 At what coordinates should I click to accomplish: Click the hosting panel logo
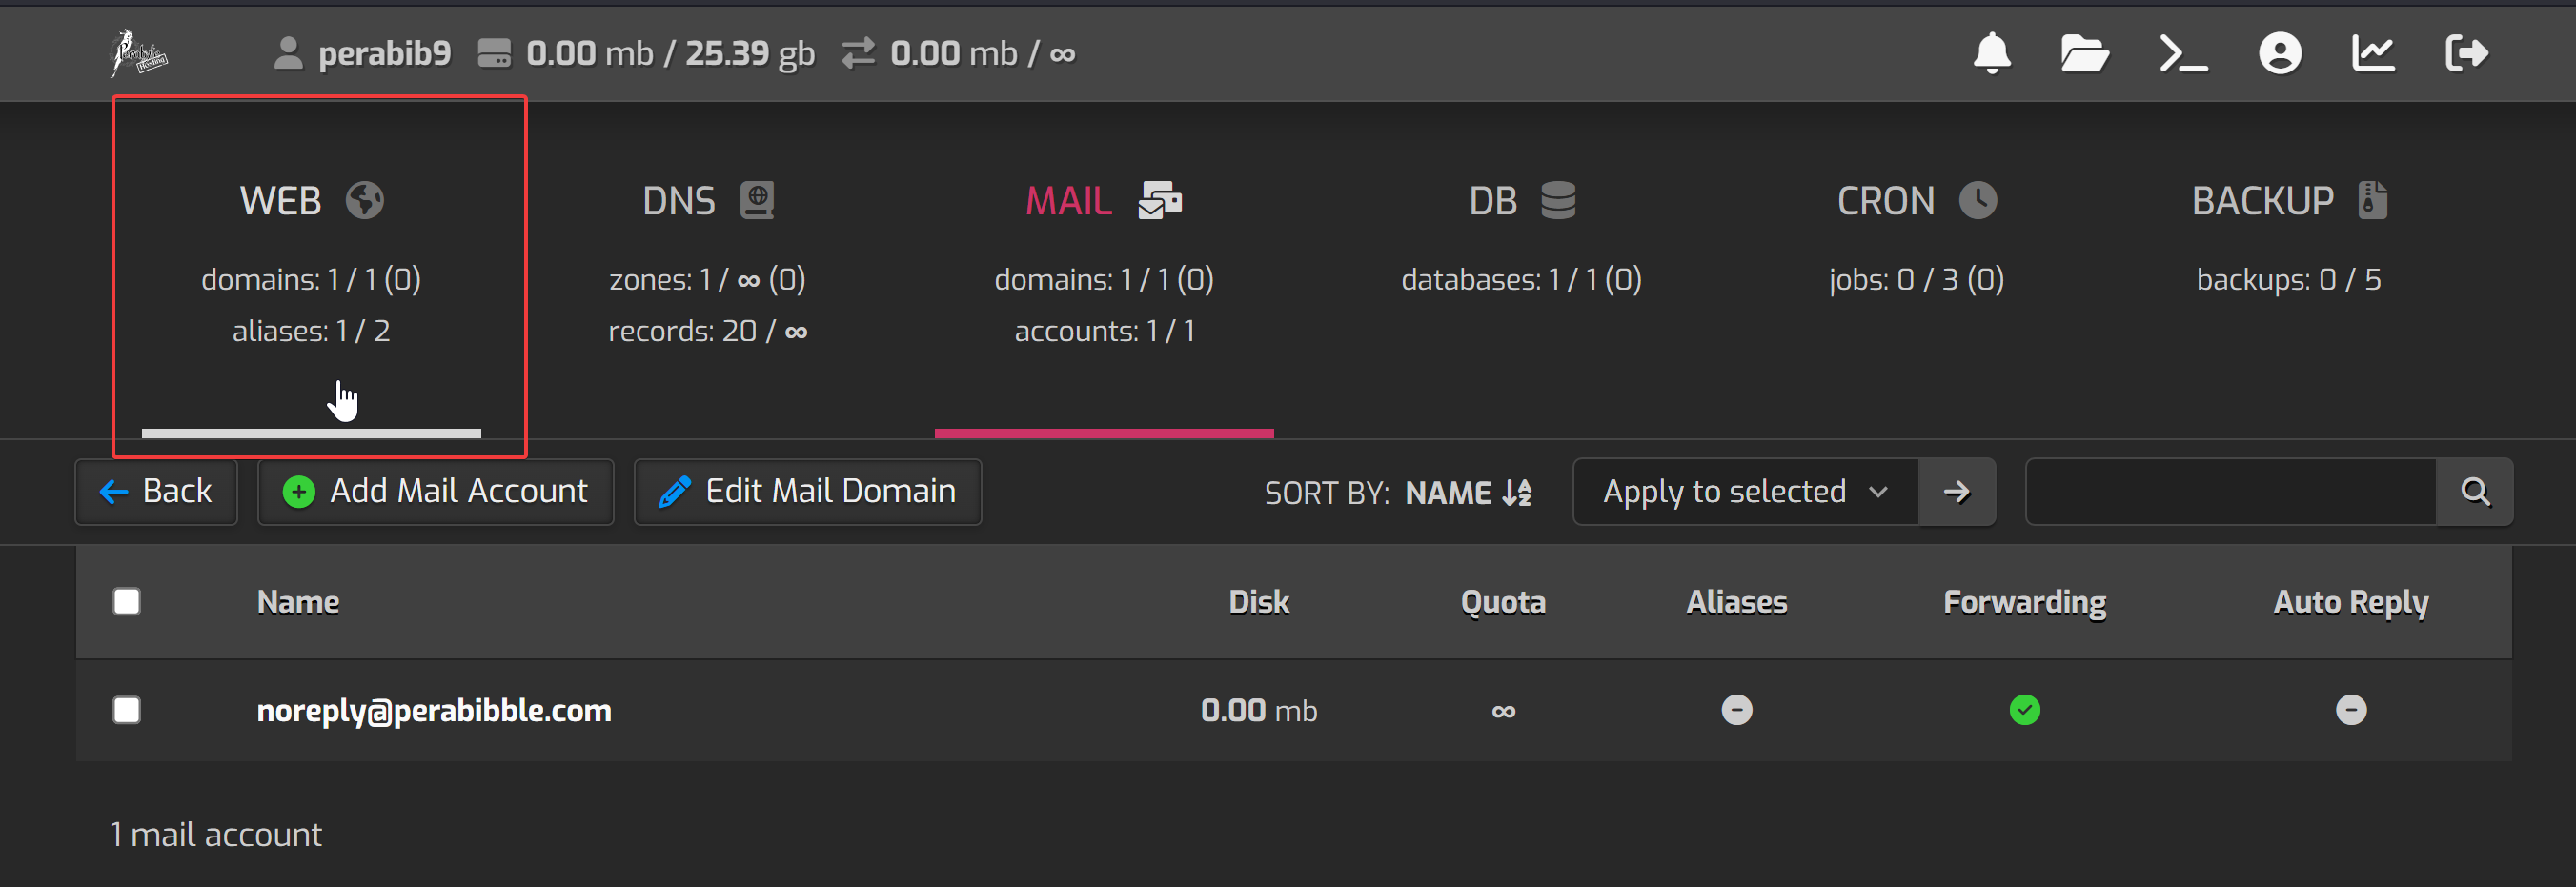138,54
